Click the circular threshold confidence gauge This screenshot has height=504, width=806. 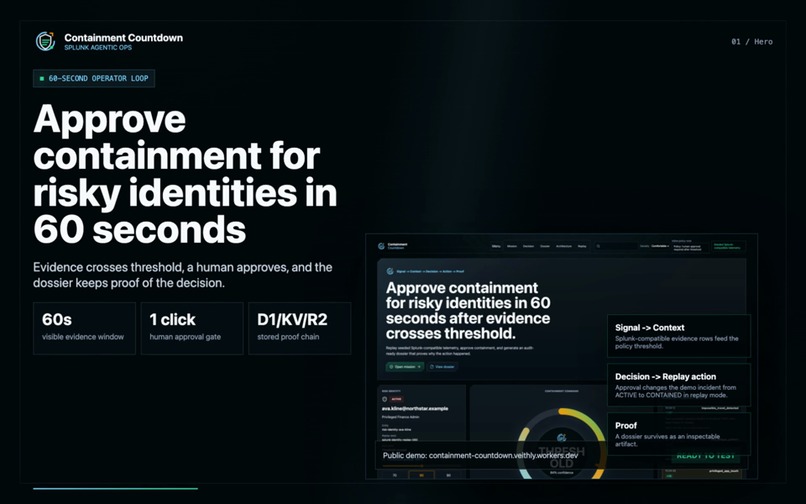pyautogui.click(x=561, y=445)
